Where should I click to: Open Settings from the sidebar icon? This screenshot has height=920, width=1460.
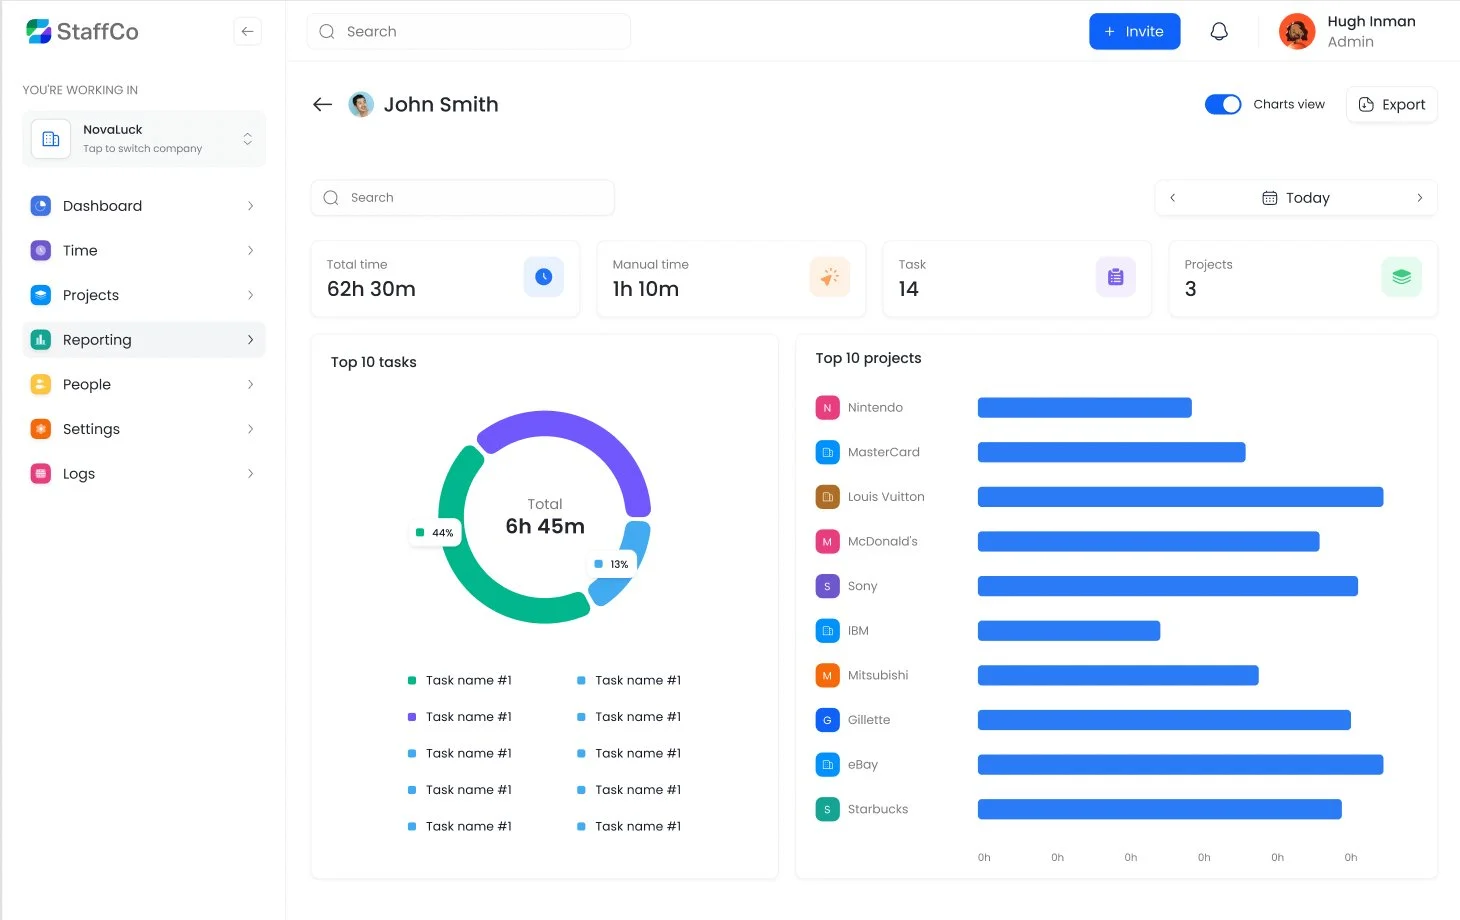[40, 428]
